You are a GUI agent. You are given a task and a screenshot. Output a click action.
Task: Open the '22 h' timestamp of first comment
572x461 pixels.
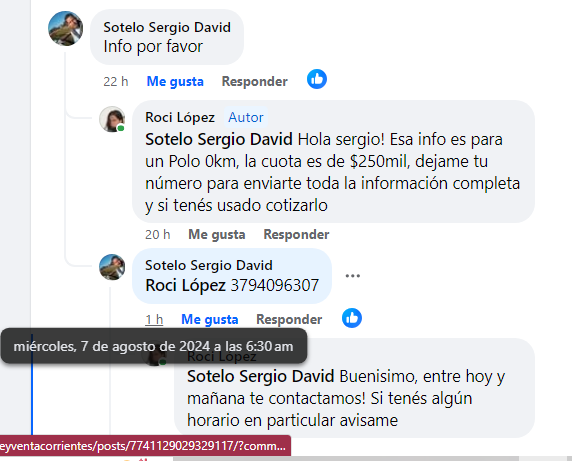click(116, 81)
